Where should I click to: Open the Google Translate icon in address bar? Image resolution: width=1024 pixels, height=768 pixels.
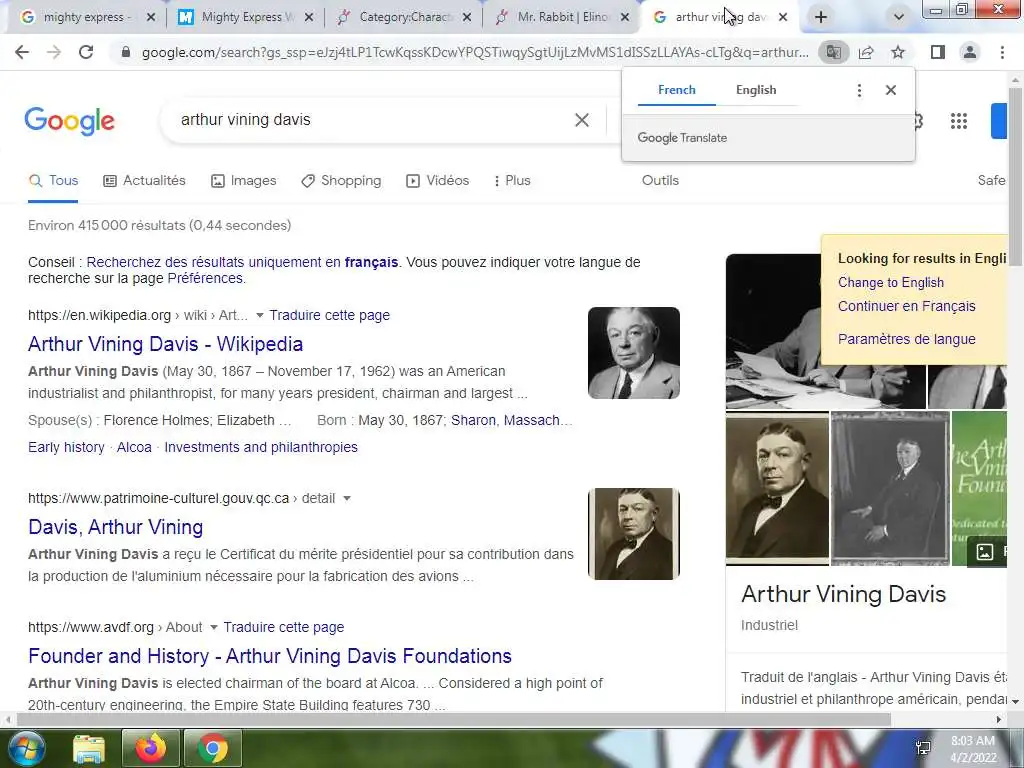833,52
